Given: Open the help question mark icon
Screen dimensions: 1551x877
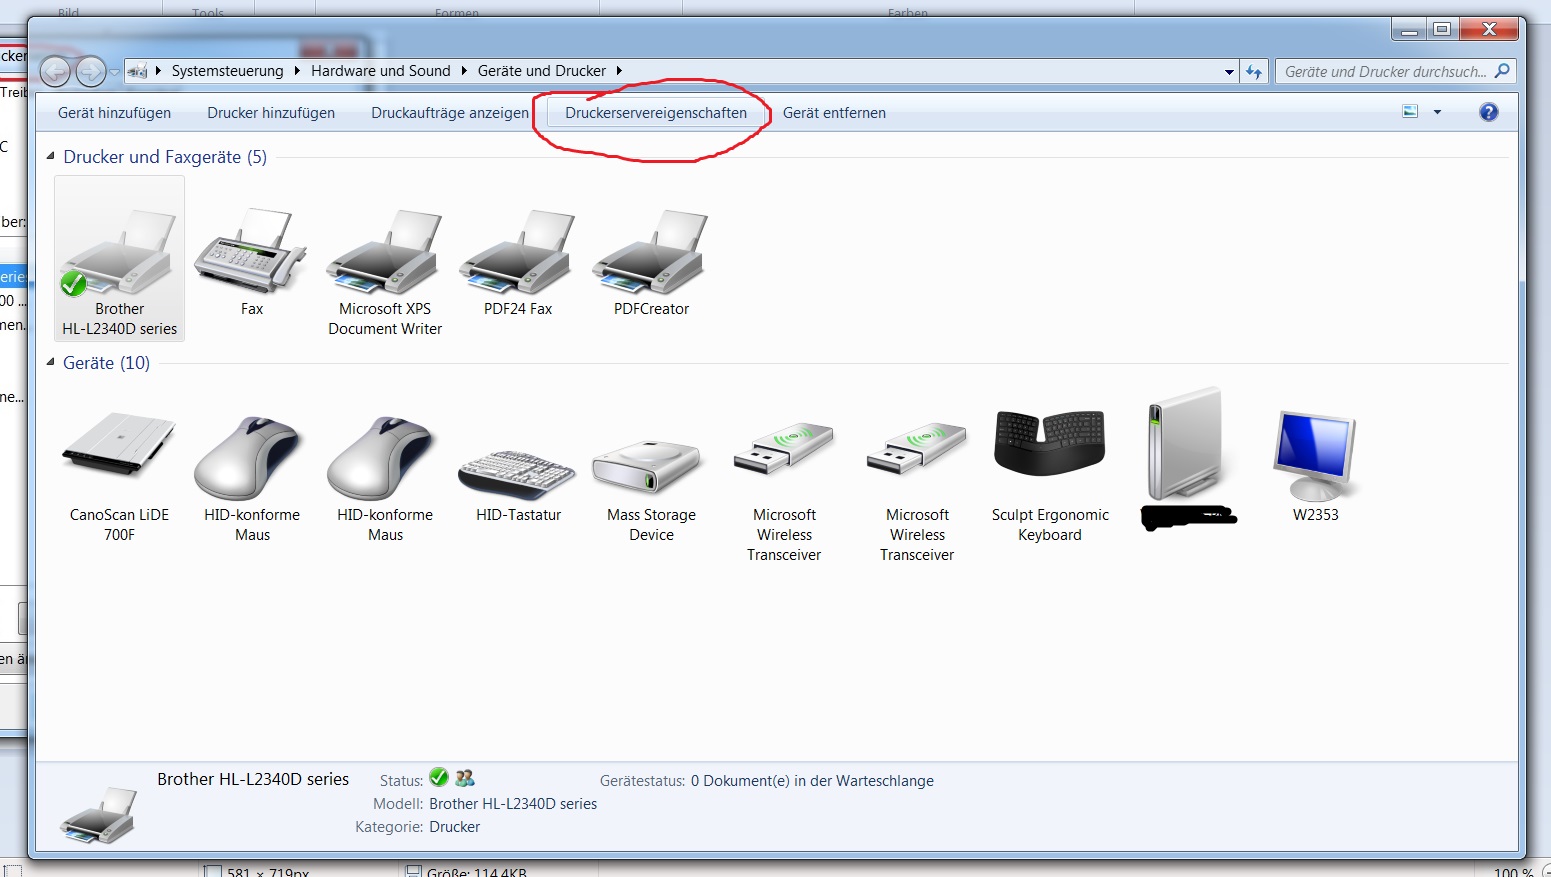Looking at the screenshot, I should 1489,112.
